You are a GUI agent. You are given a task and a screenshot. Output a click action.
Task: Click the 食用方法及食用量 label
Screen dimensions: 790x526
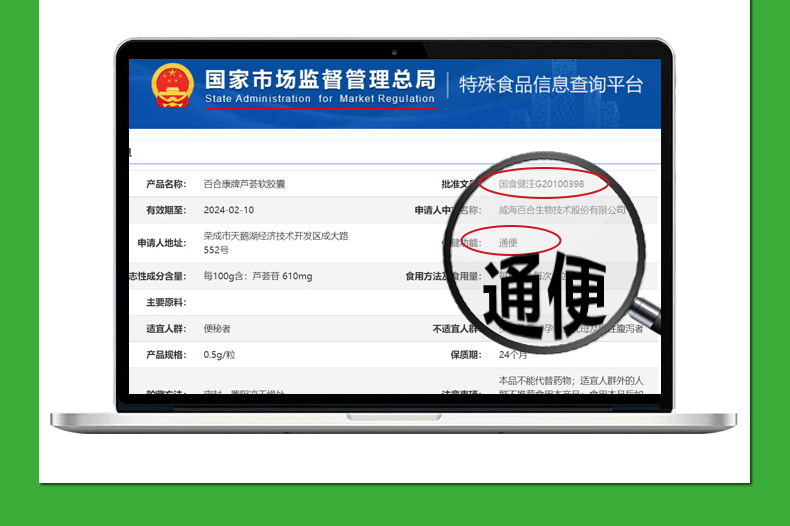pos(443,276)
